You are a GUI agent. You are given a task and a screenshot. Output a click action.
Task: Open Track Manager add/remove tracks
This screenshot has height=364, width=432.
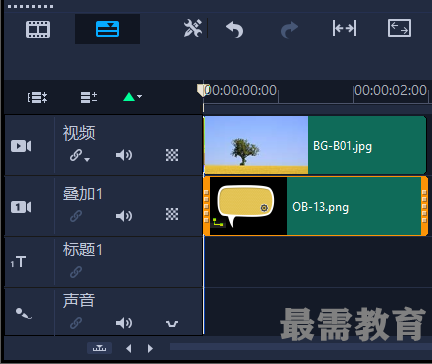pos(89,97)
